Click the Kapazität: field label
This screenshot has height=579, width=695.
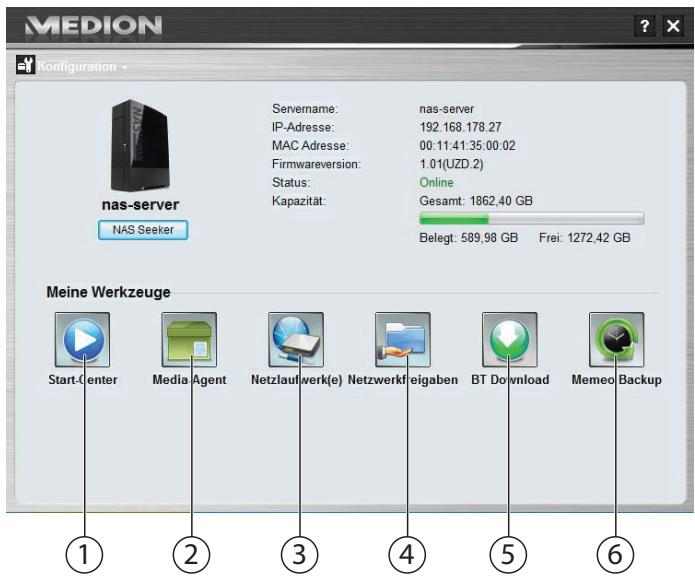click(x=299, y=201)
